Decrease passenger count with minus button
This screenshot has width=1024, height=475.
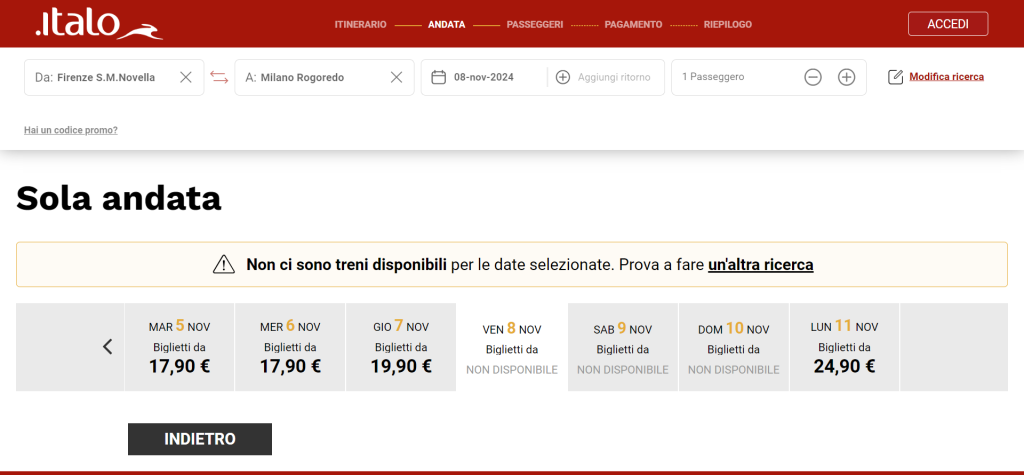[x=812, y=77]
